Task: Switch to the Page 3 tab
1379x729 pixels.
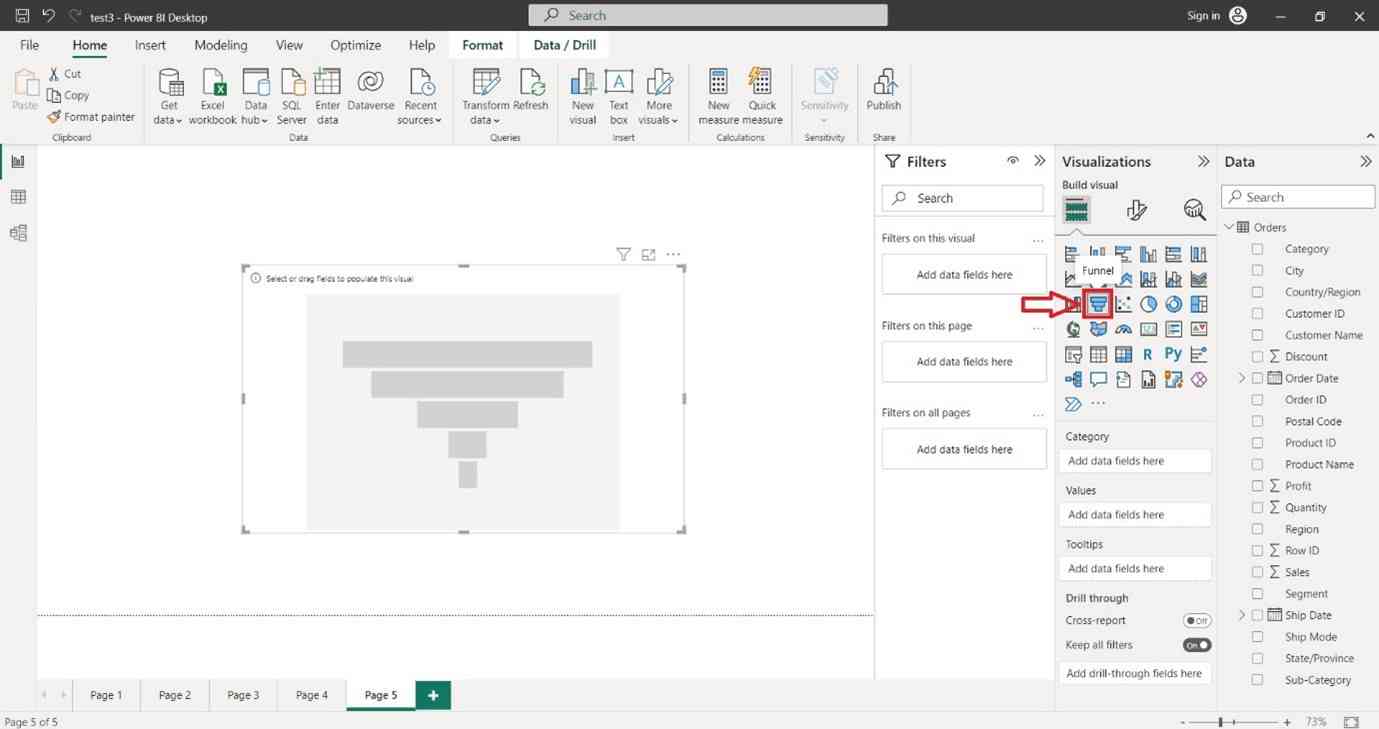Action: [242, 694]
